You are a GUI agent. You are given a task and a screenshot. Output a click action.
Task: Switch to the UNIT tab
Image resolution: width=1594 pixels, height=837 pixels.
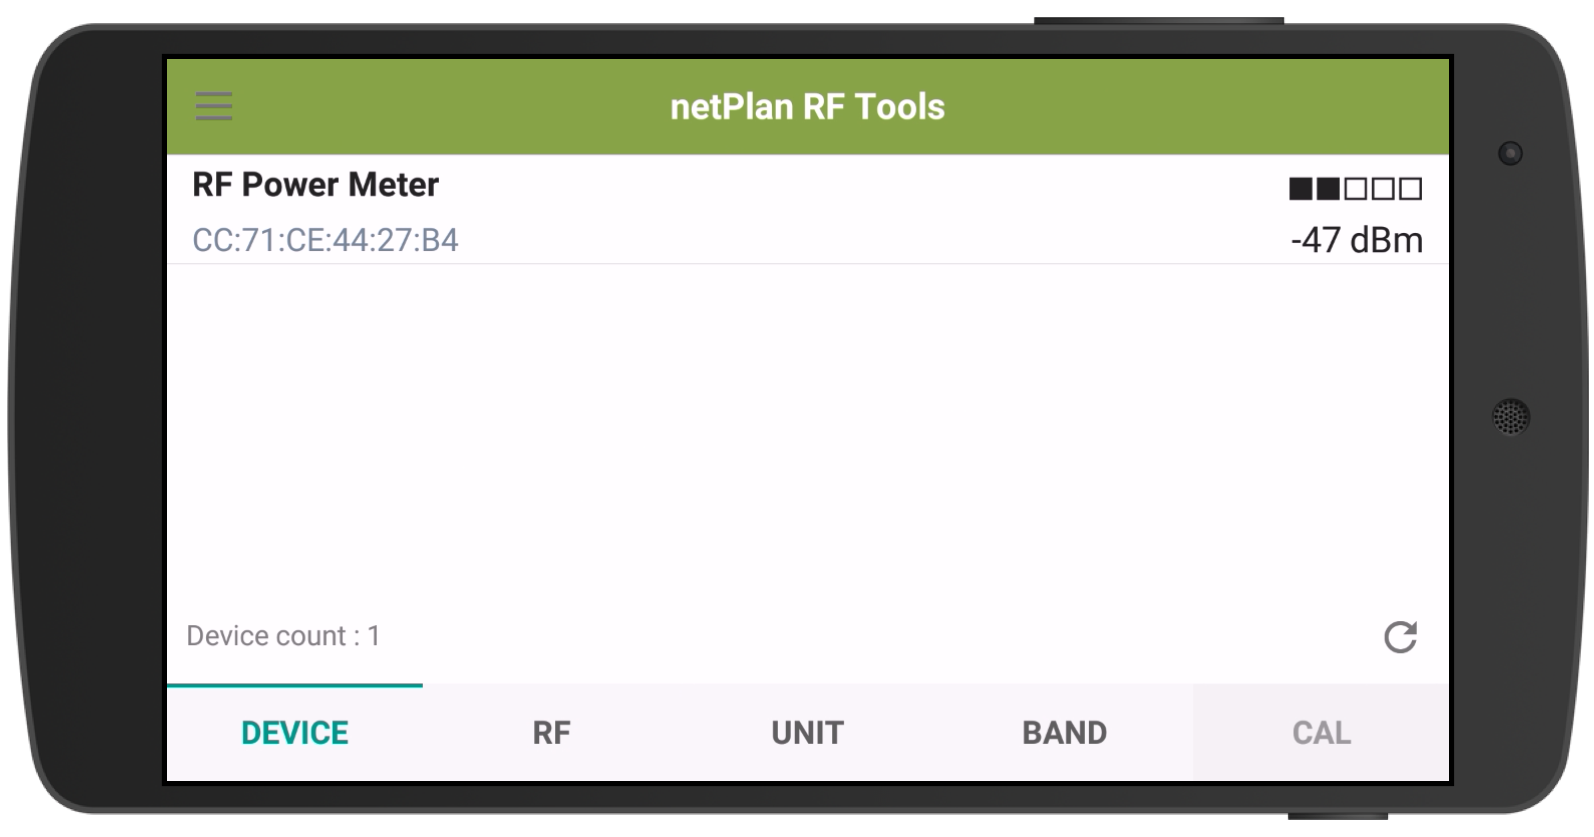pos(808,733)
